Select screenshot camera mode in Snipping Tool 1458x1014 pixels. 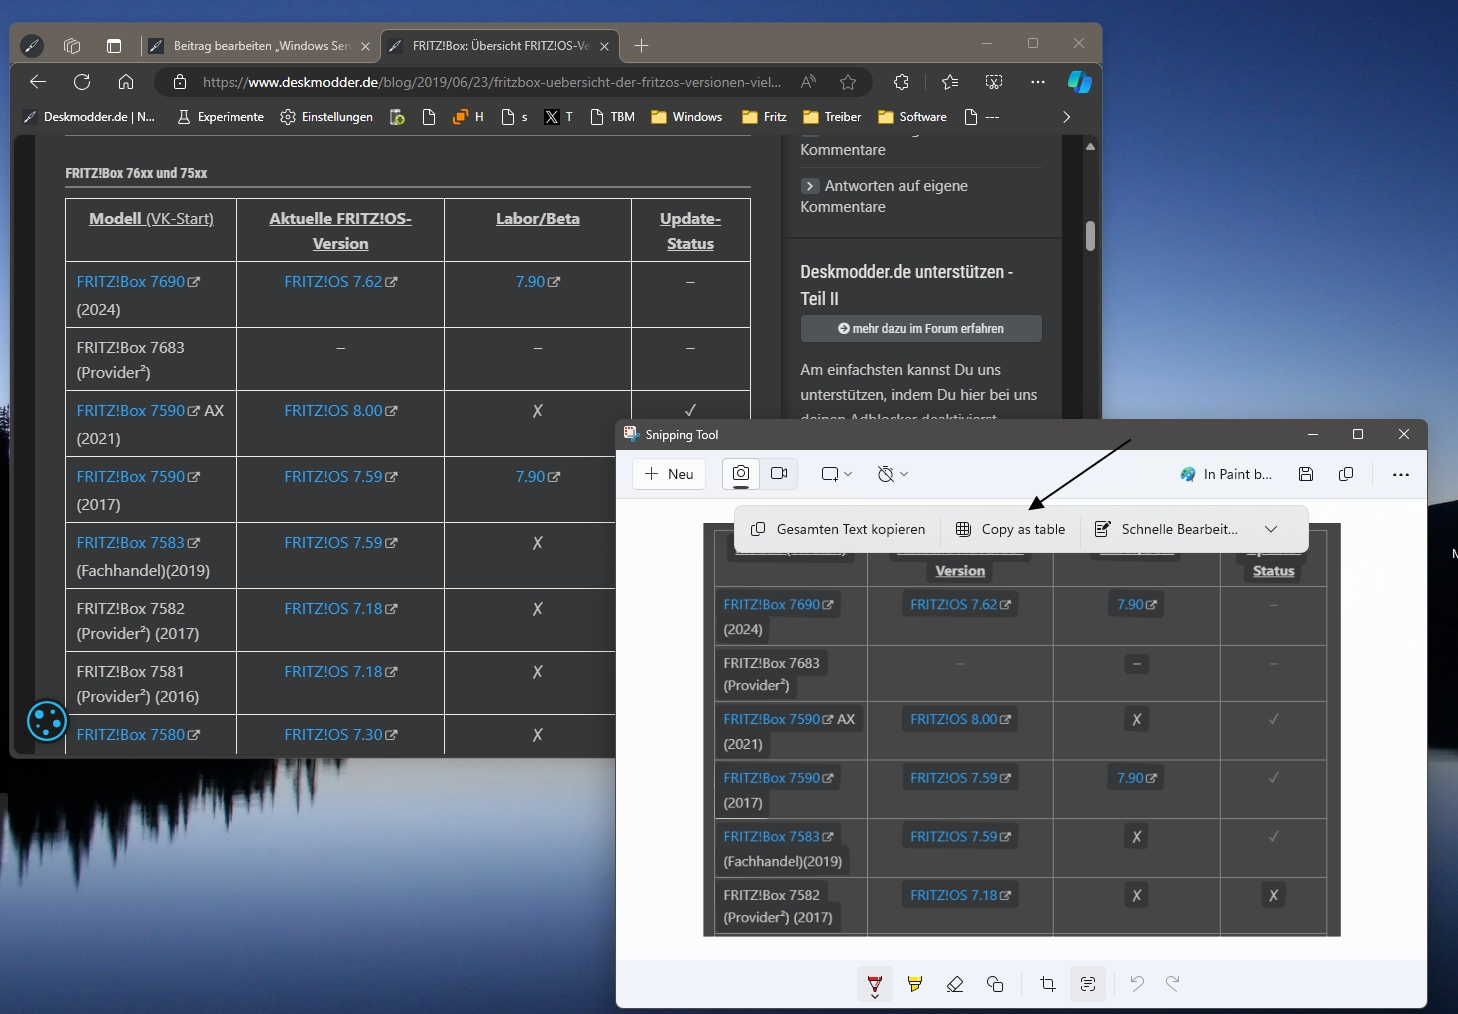[x=741, y=474]
